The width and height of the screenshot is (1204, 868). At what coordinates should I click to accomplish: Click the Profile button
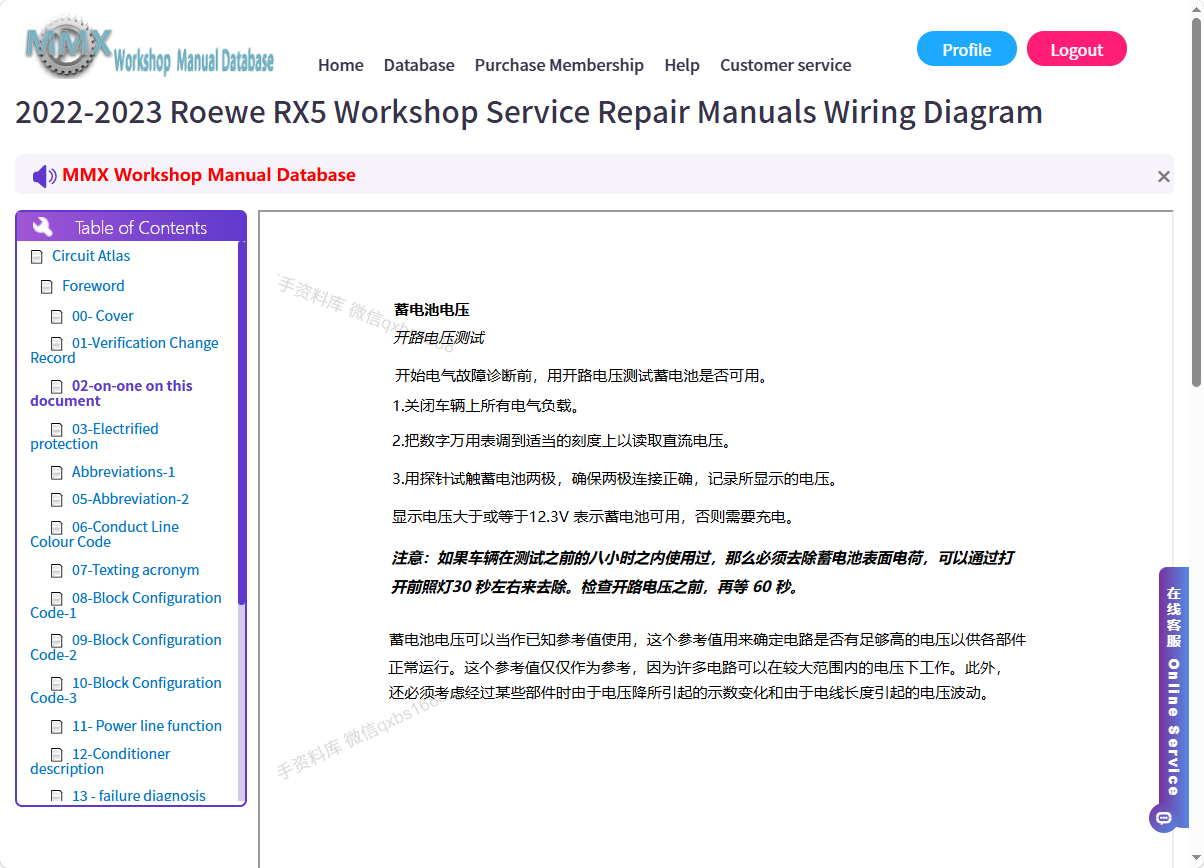pyautogui.click(x=967, y=49)
